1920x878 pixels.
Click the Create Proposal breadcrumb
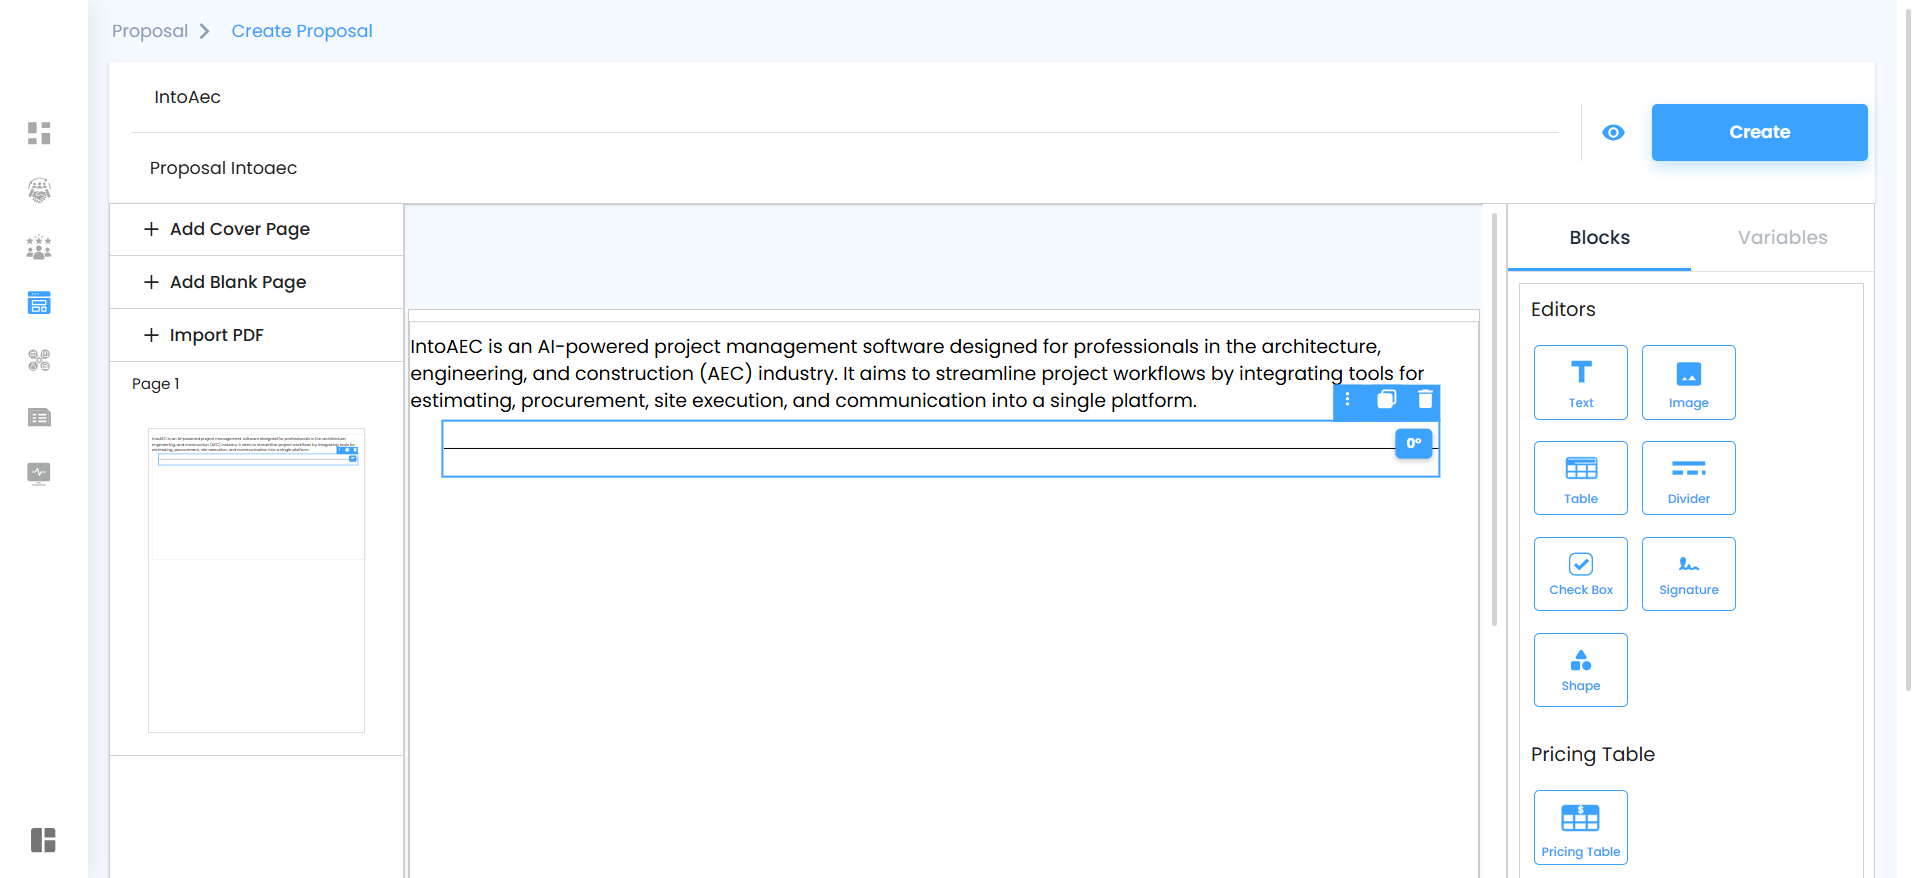(x=302, y=31)
